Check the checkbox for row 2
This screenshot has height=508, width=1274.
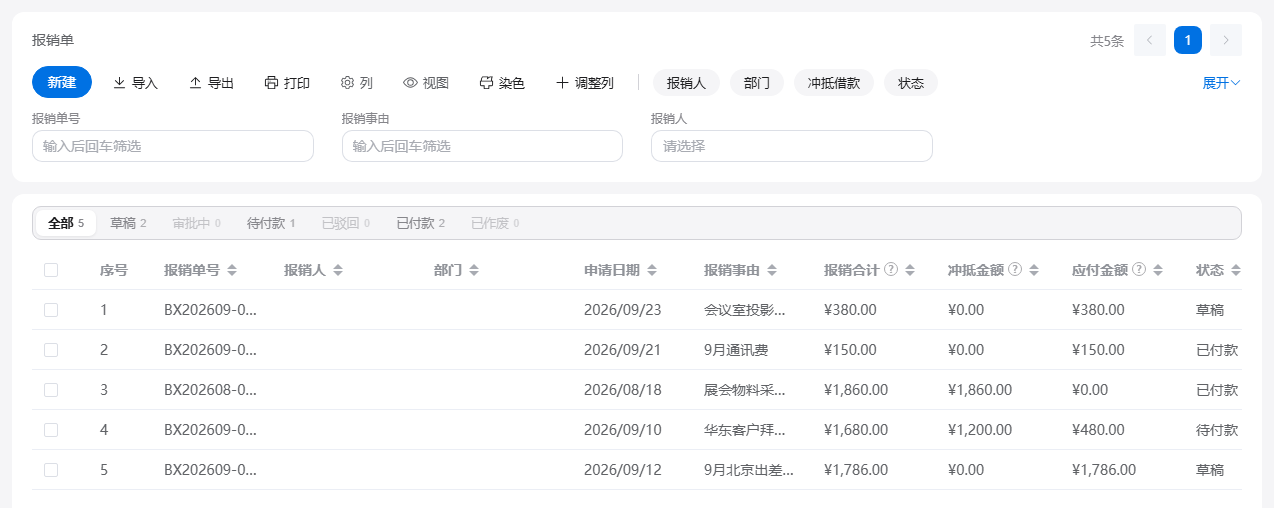(x=51, y=350)
